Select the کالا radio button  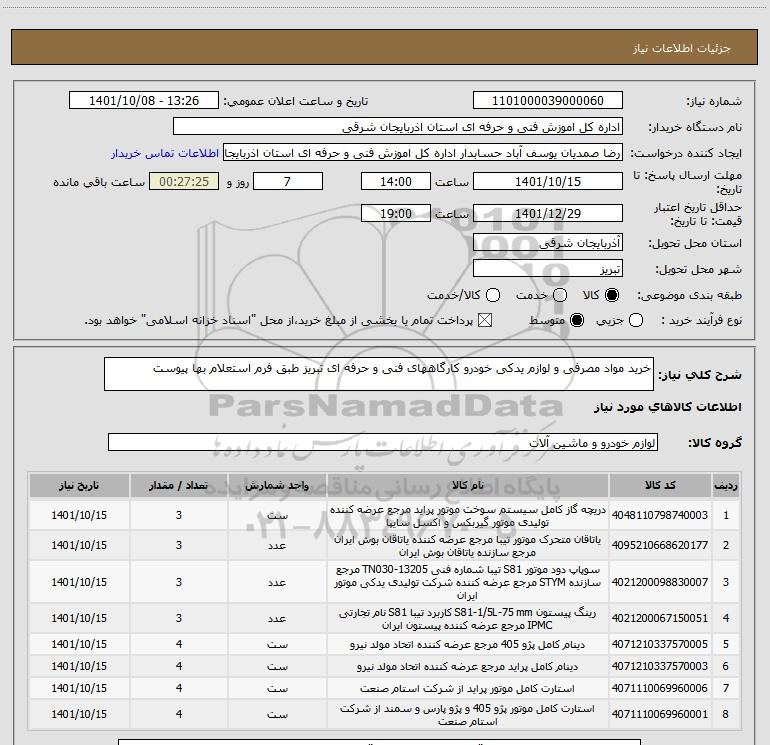(x=612, y=295)
